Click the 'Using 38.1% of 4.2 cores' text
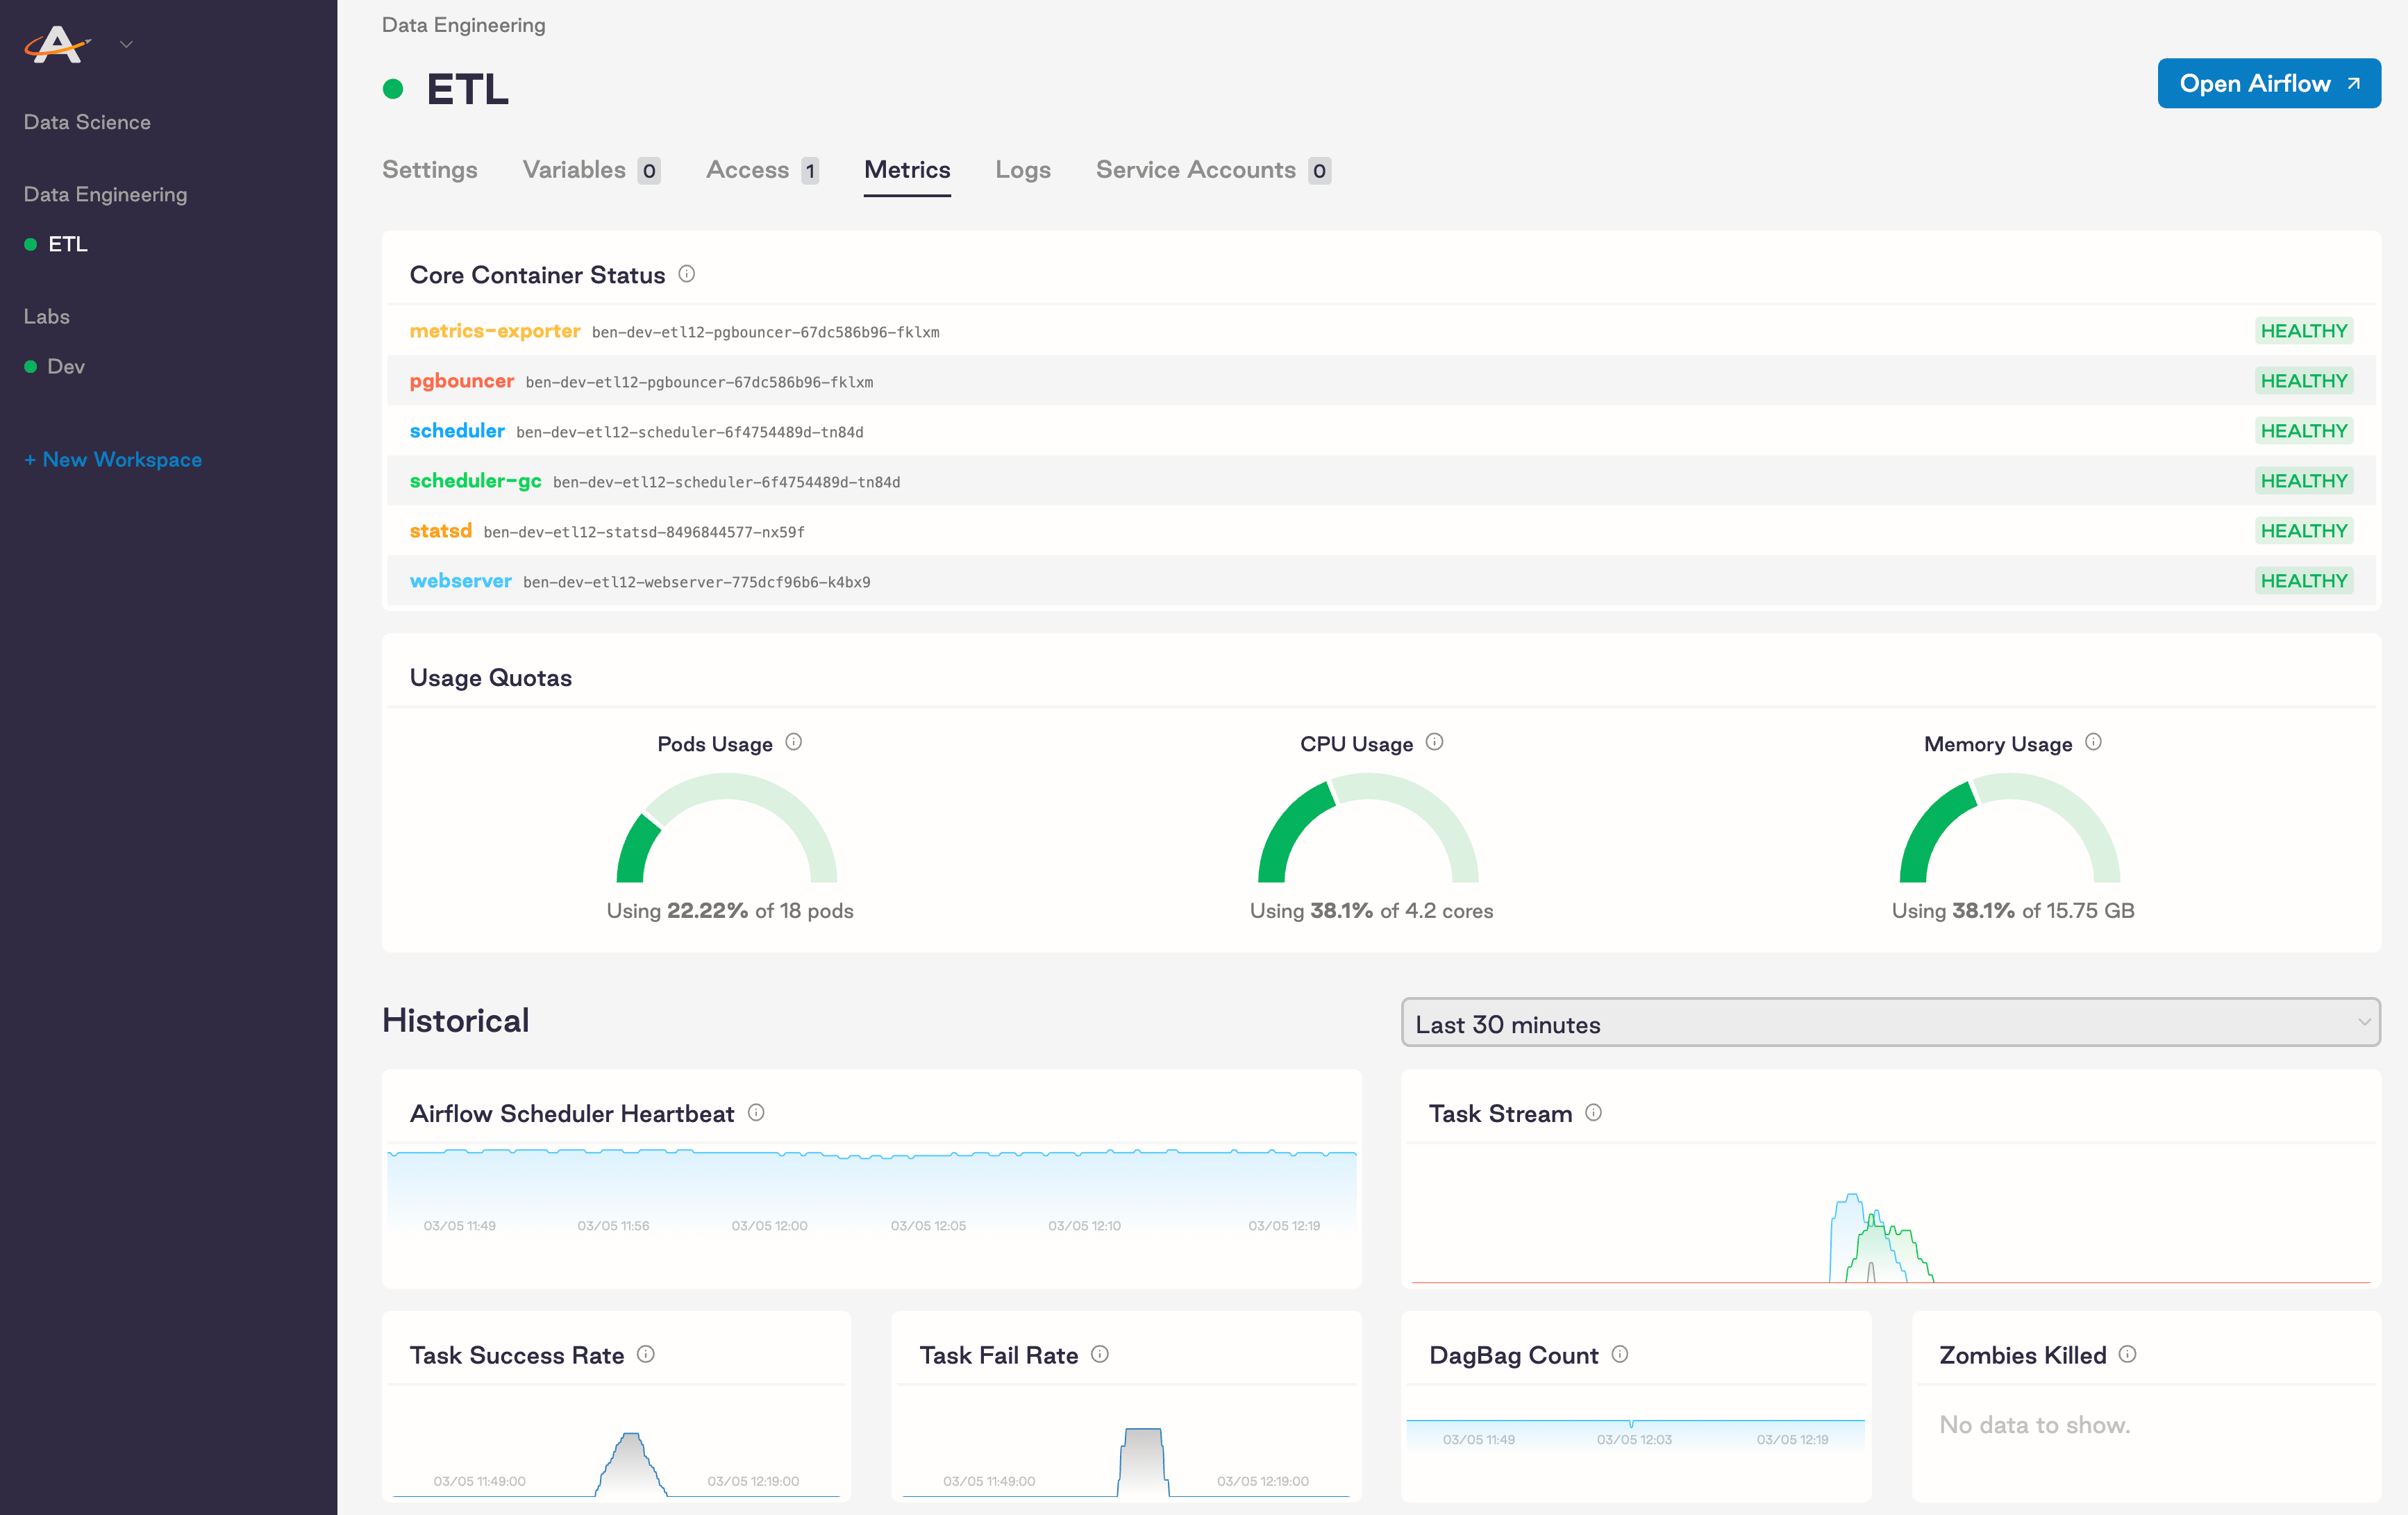Viewport: 2408px width, 1515px height. click(x=1371, y=911)
